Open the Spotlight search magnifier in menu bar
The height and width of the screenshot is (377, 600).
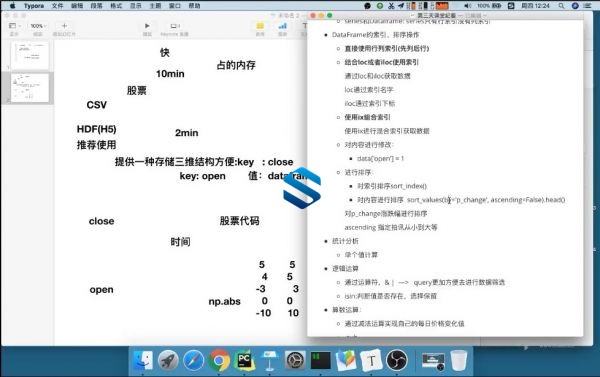(x=561, y=5)
